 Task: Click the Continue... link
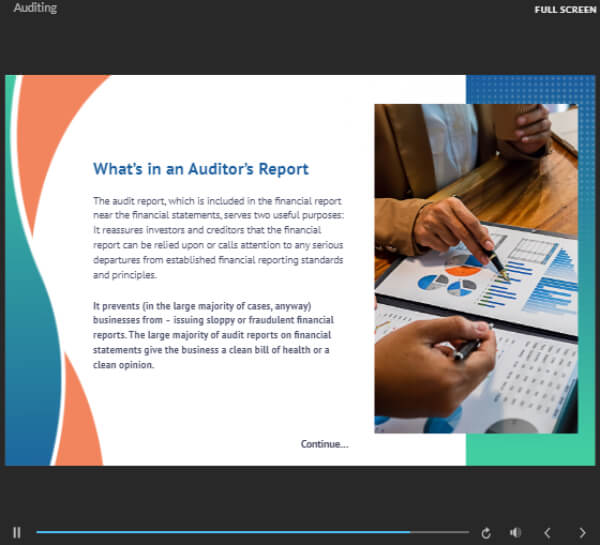pos(324,444)
